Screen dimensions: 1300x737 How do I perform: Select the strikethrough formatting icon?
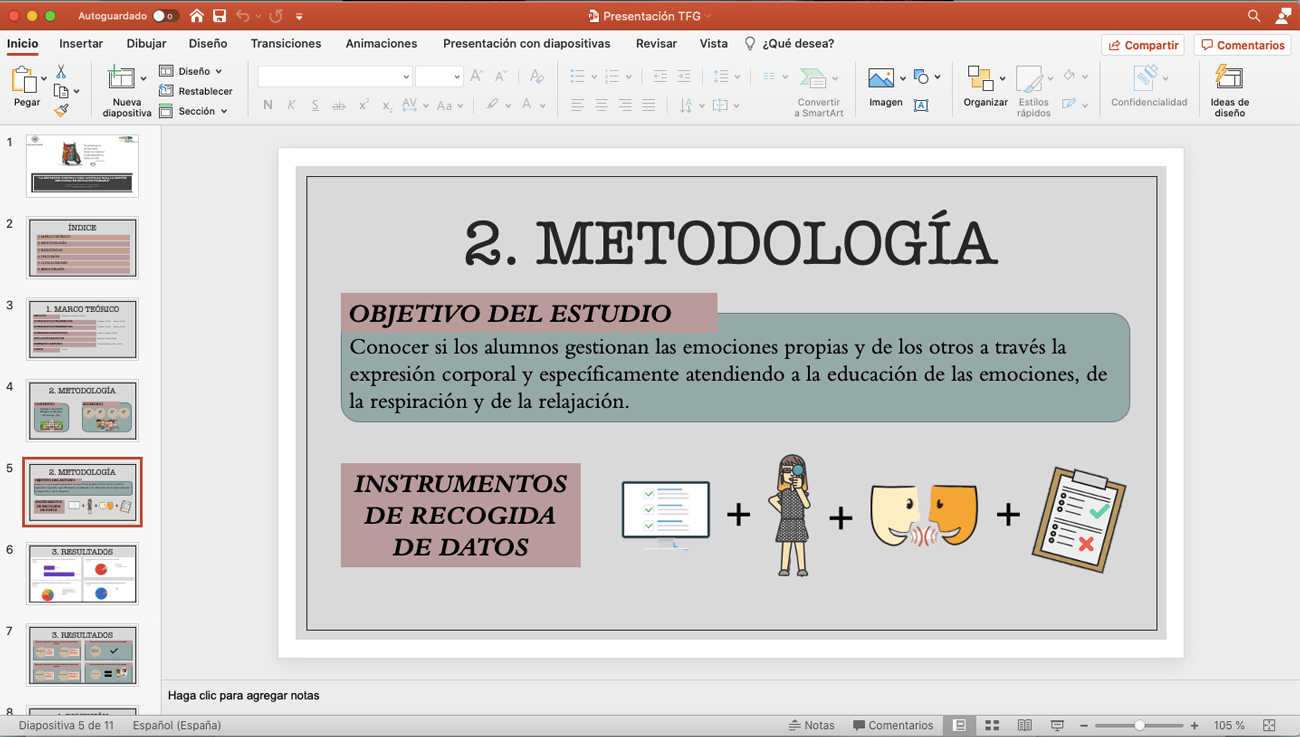tap(338, 105)
